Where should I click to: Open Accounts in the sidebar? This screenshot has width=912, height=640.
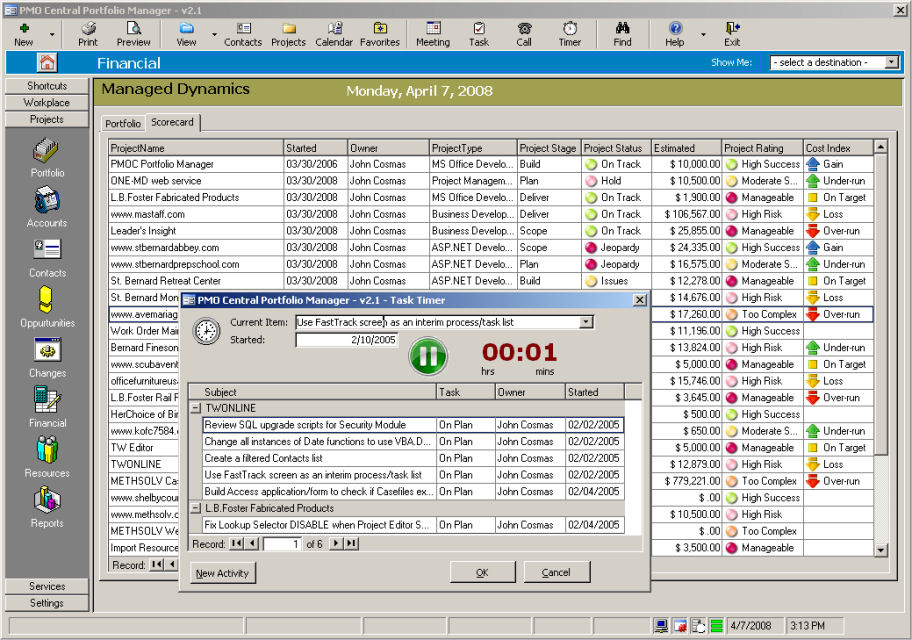(x=47, y=207)
